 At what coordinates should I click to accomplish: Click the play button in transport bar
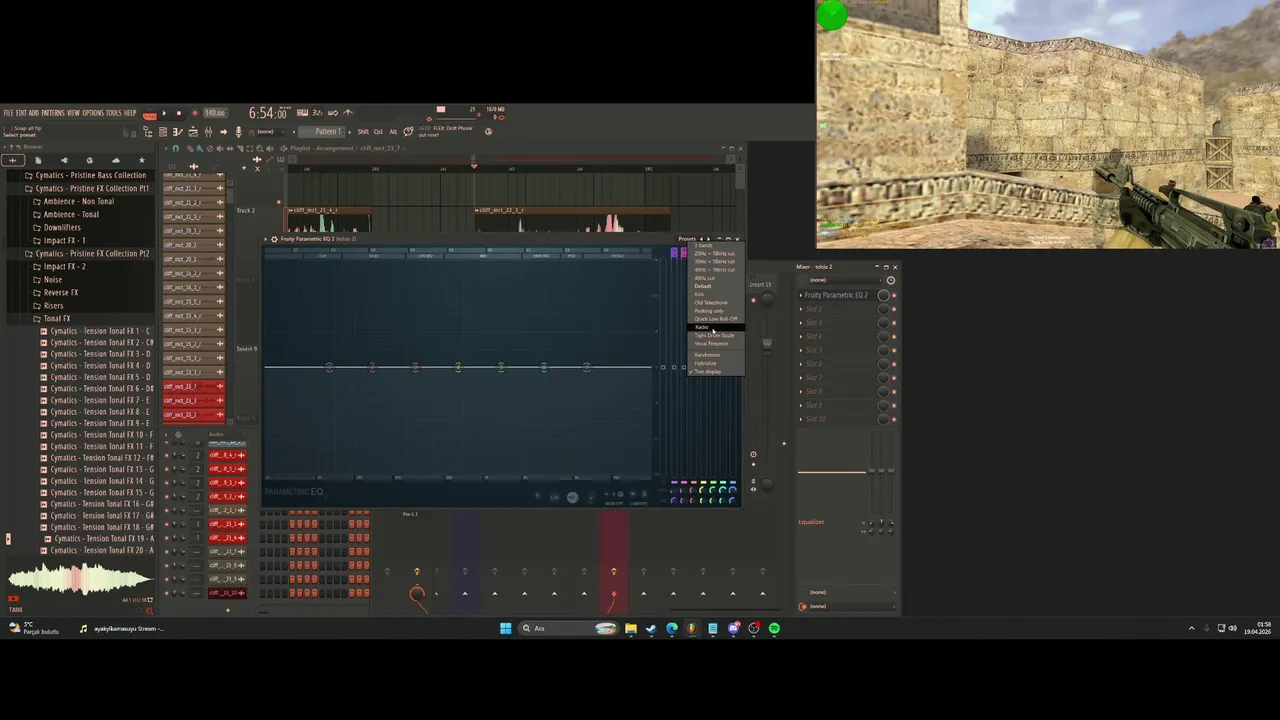(166, 113)
